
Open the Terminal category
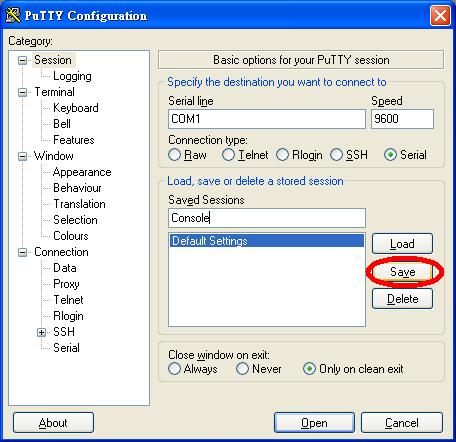click(x=54, y=92)
